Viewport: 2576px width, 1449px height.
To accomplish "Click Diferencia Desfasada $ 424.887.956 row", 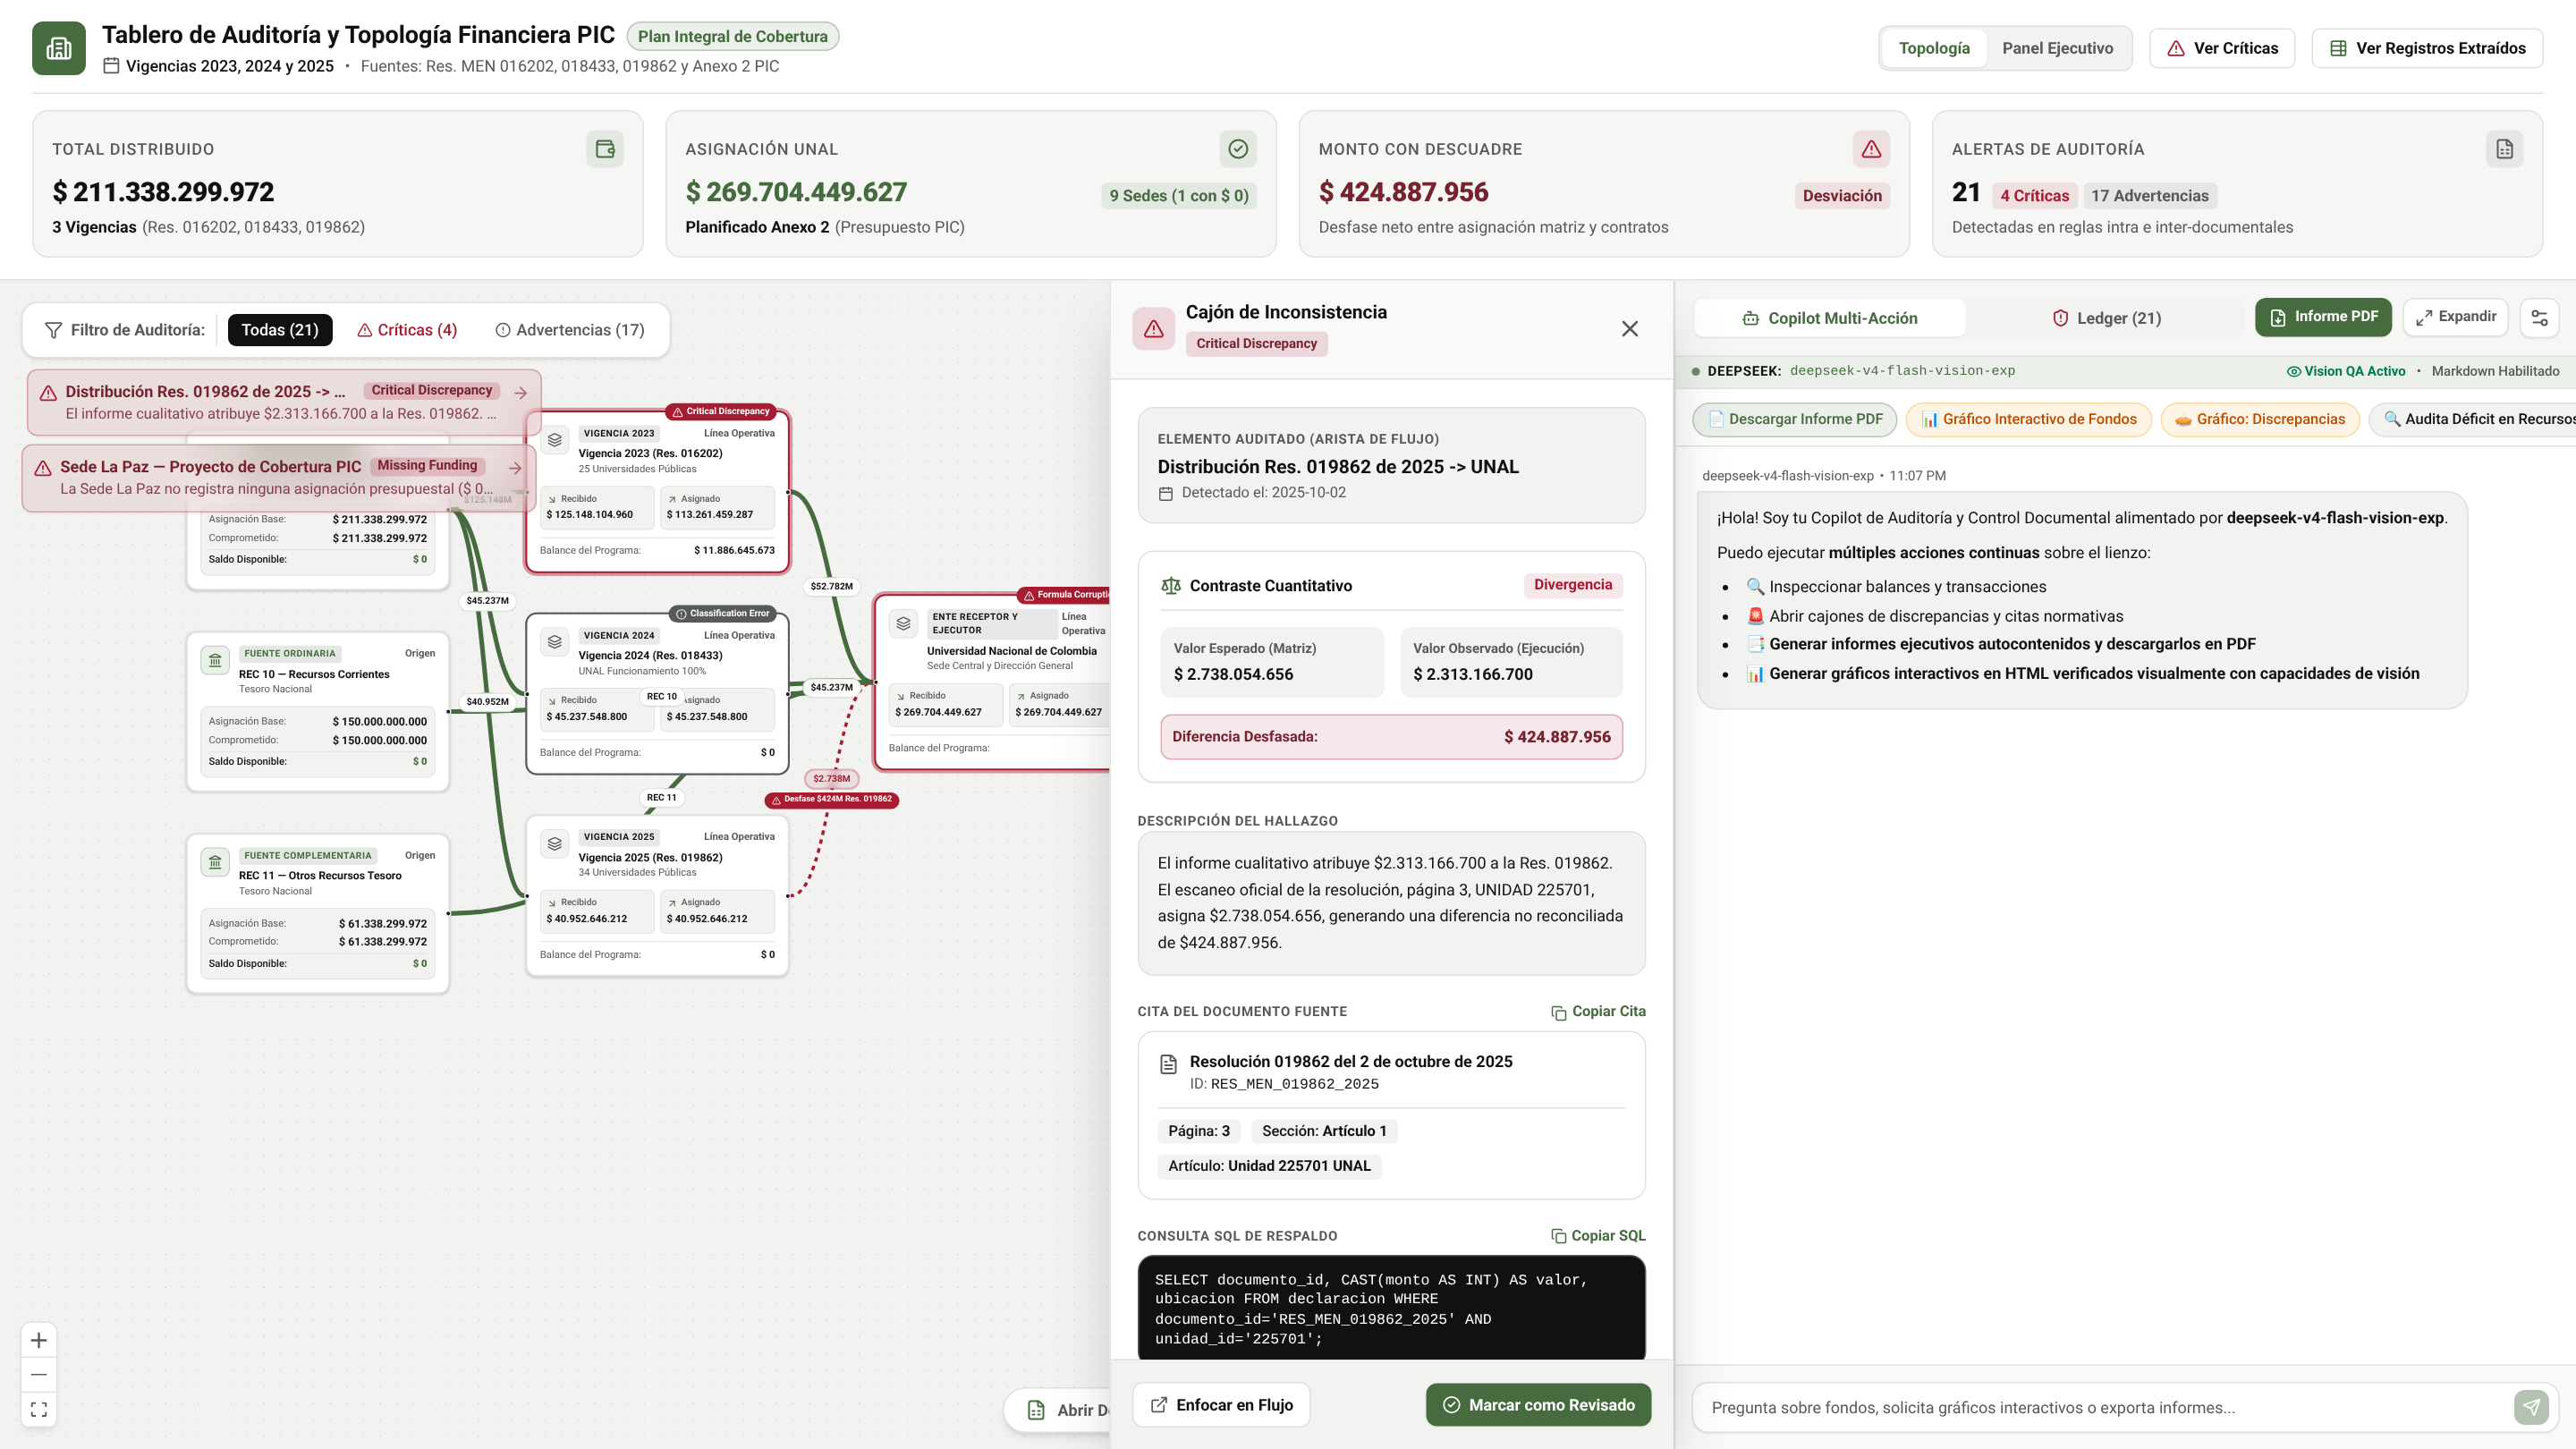I will click(x=1391, y=737).
